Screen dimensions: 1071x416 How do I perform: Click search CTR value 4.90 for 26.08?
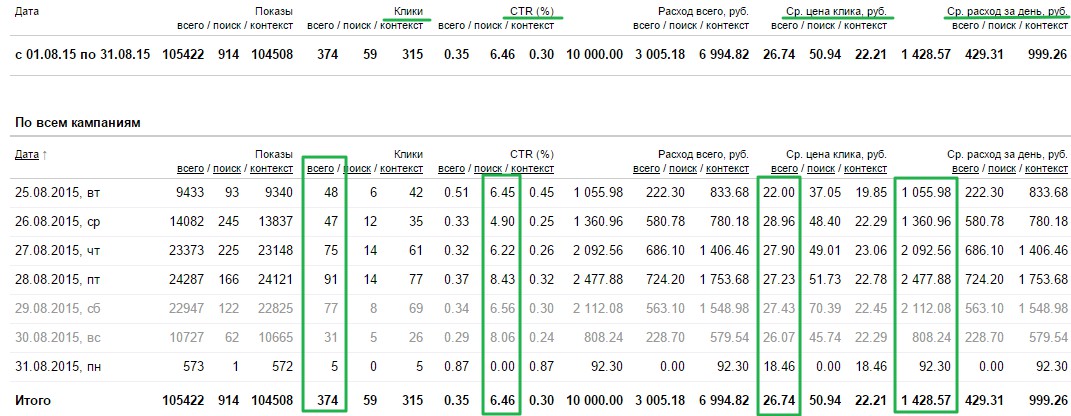pyautogui.click(x=502, y=222)
